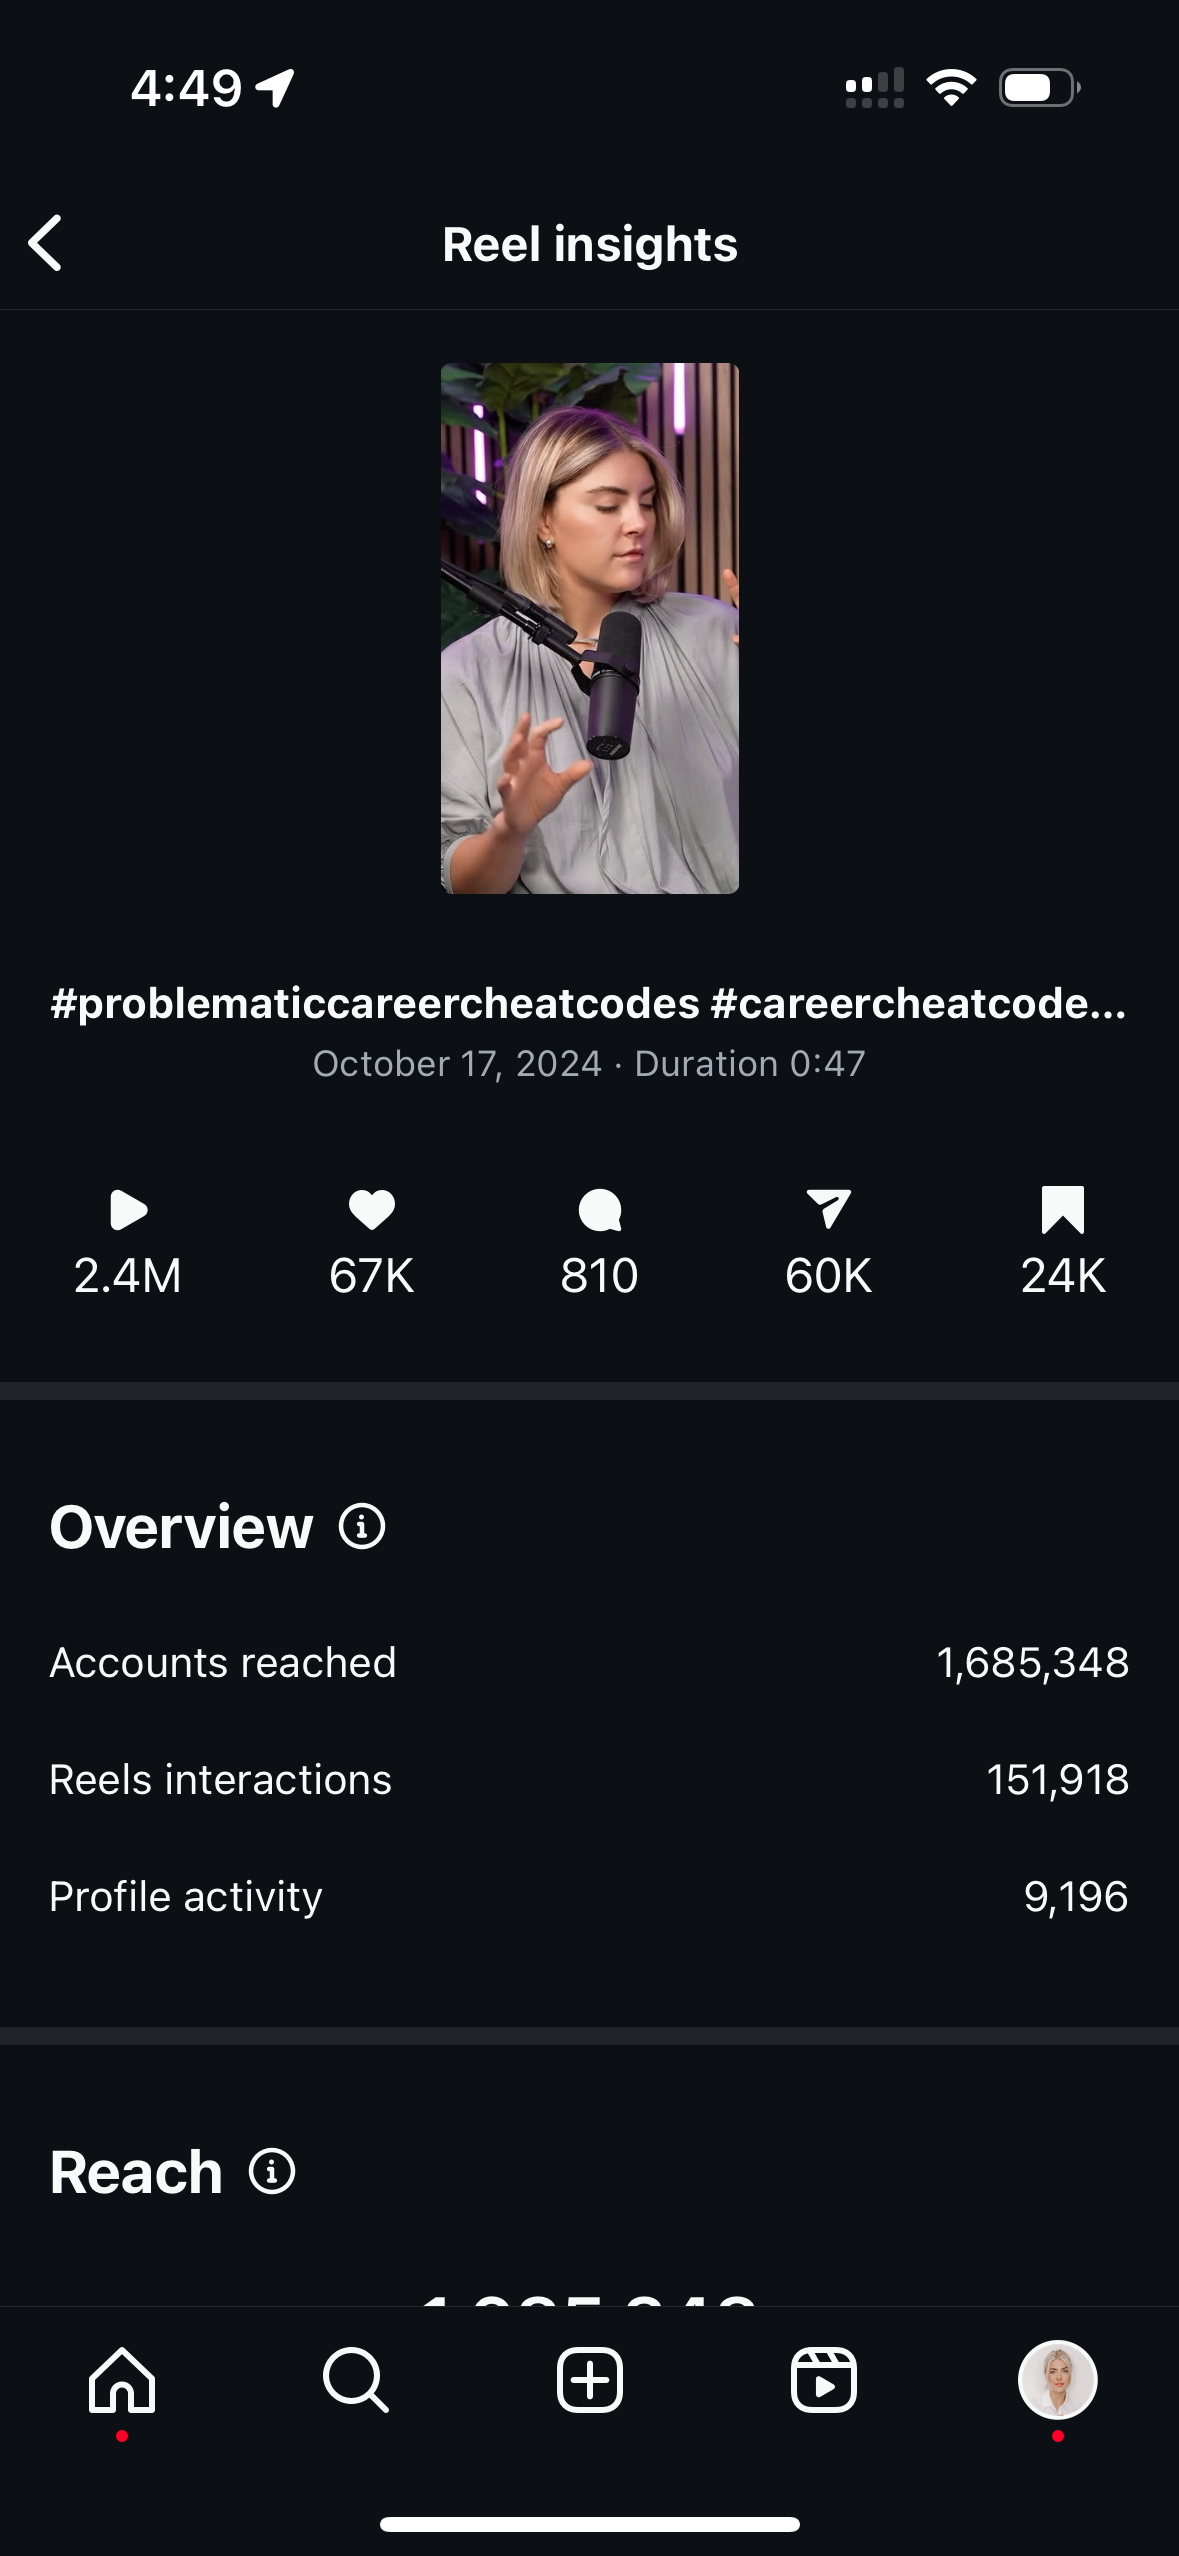Tap the Reel insights title
Viewport: 1179px width, 2556px height.
(x=590, y=245)
